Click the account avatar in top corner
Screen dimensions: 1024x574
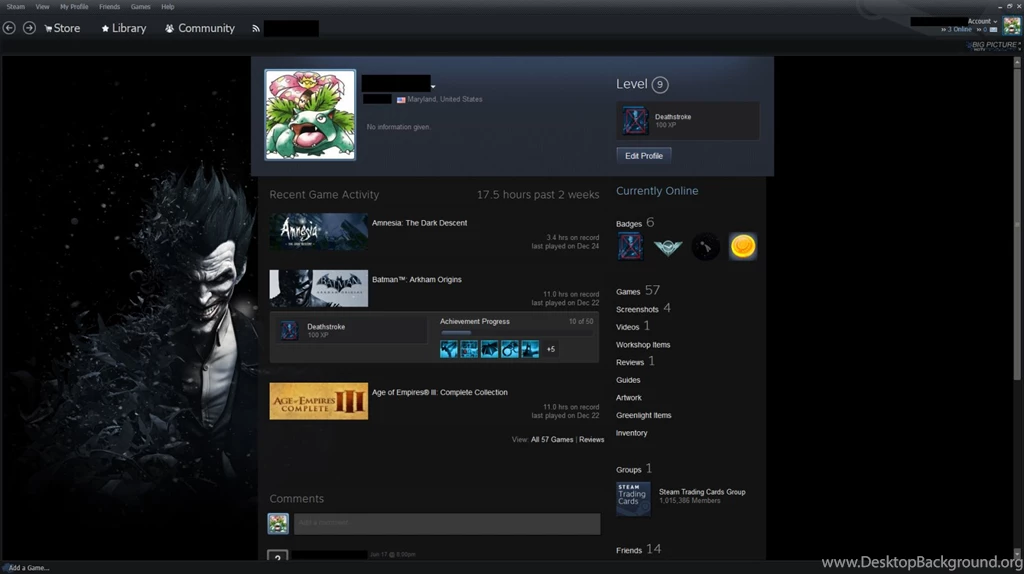click(x=1012, y=26)
